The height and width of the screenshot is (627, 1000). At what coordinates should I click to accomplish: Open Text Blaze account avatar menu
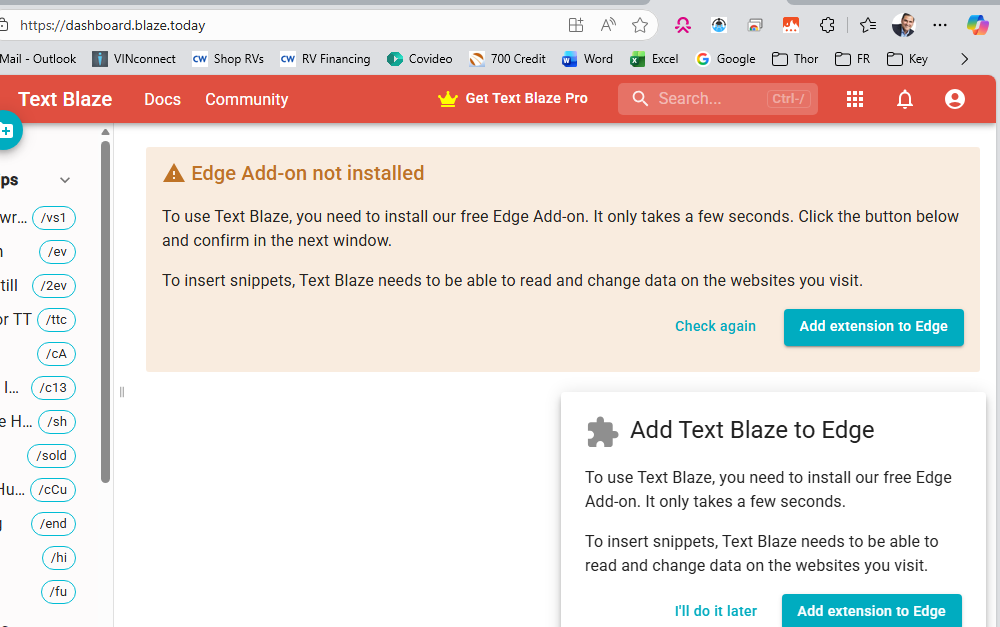(954, 99)
